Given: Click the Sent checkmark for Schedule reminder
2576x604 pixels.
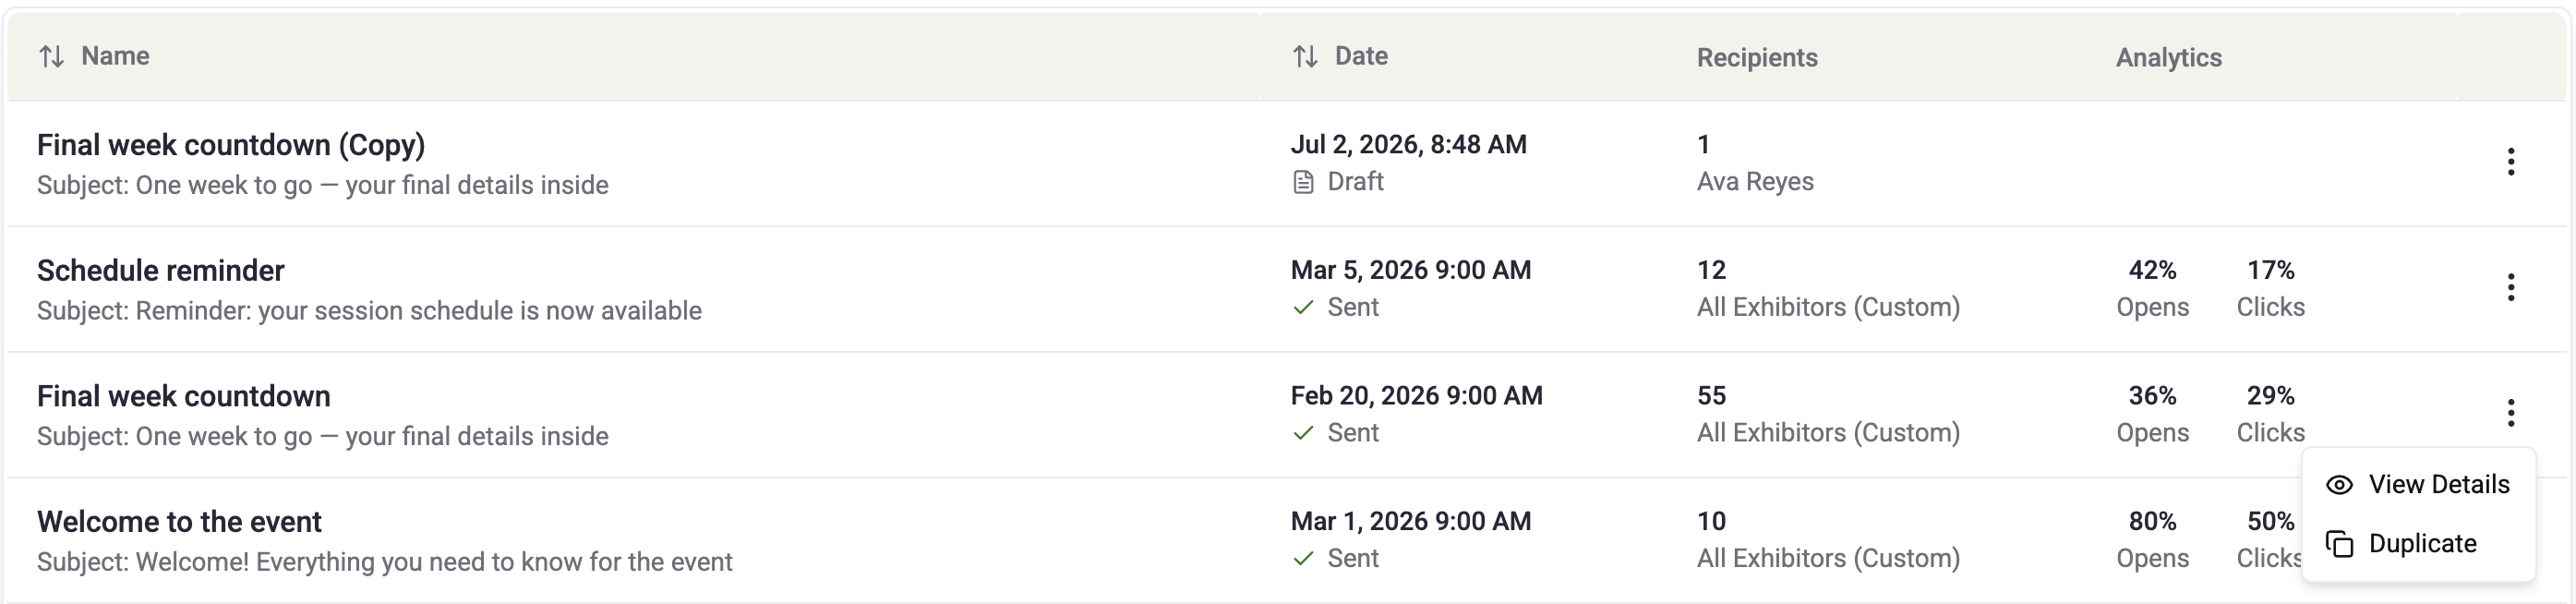Looking at the screenshot, I should click(1303, 308).
